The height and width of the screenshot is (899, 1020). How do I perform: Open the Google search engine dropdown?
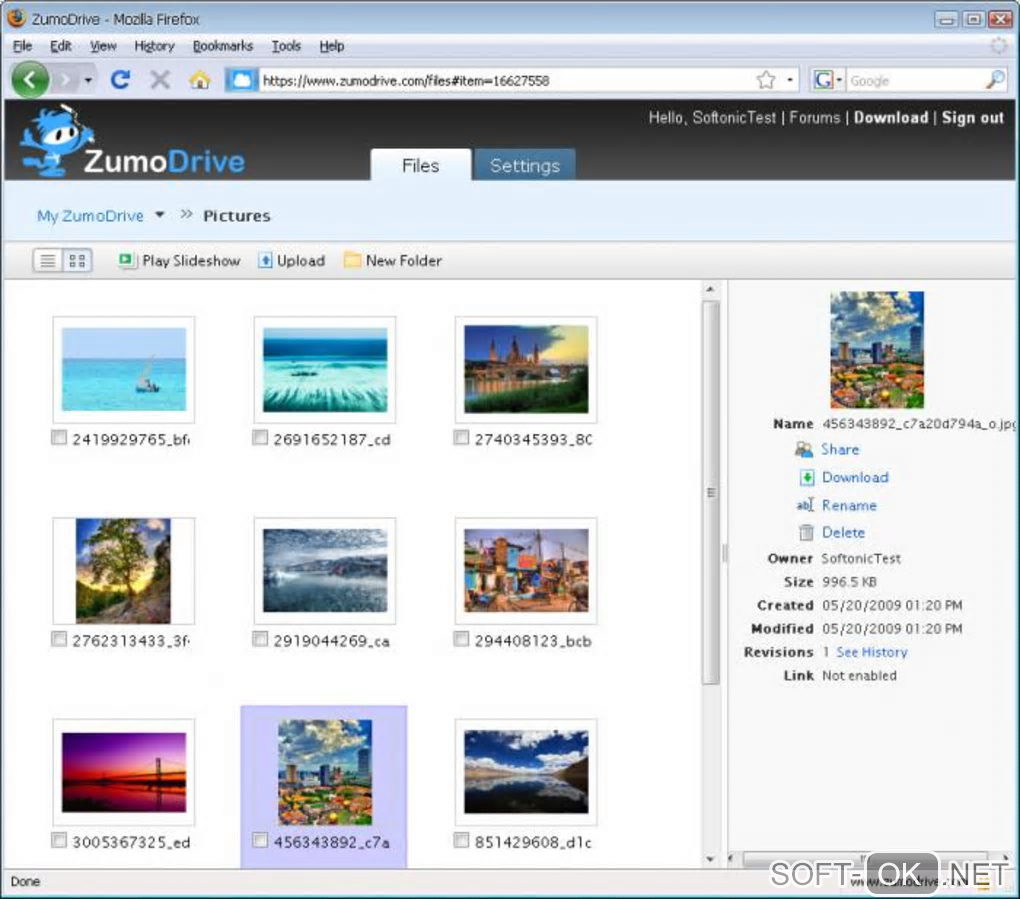click(839, 80)
